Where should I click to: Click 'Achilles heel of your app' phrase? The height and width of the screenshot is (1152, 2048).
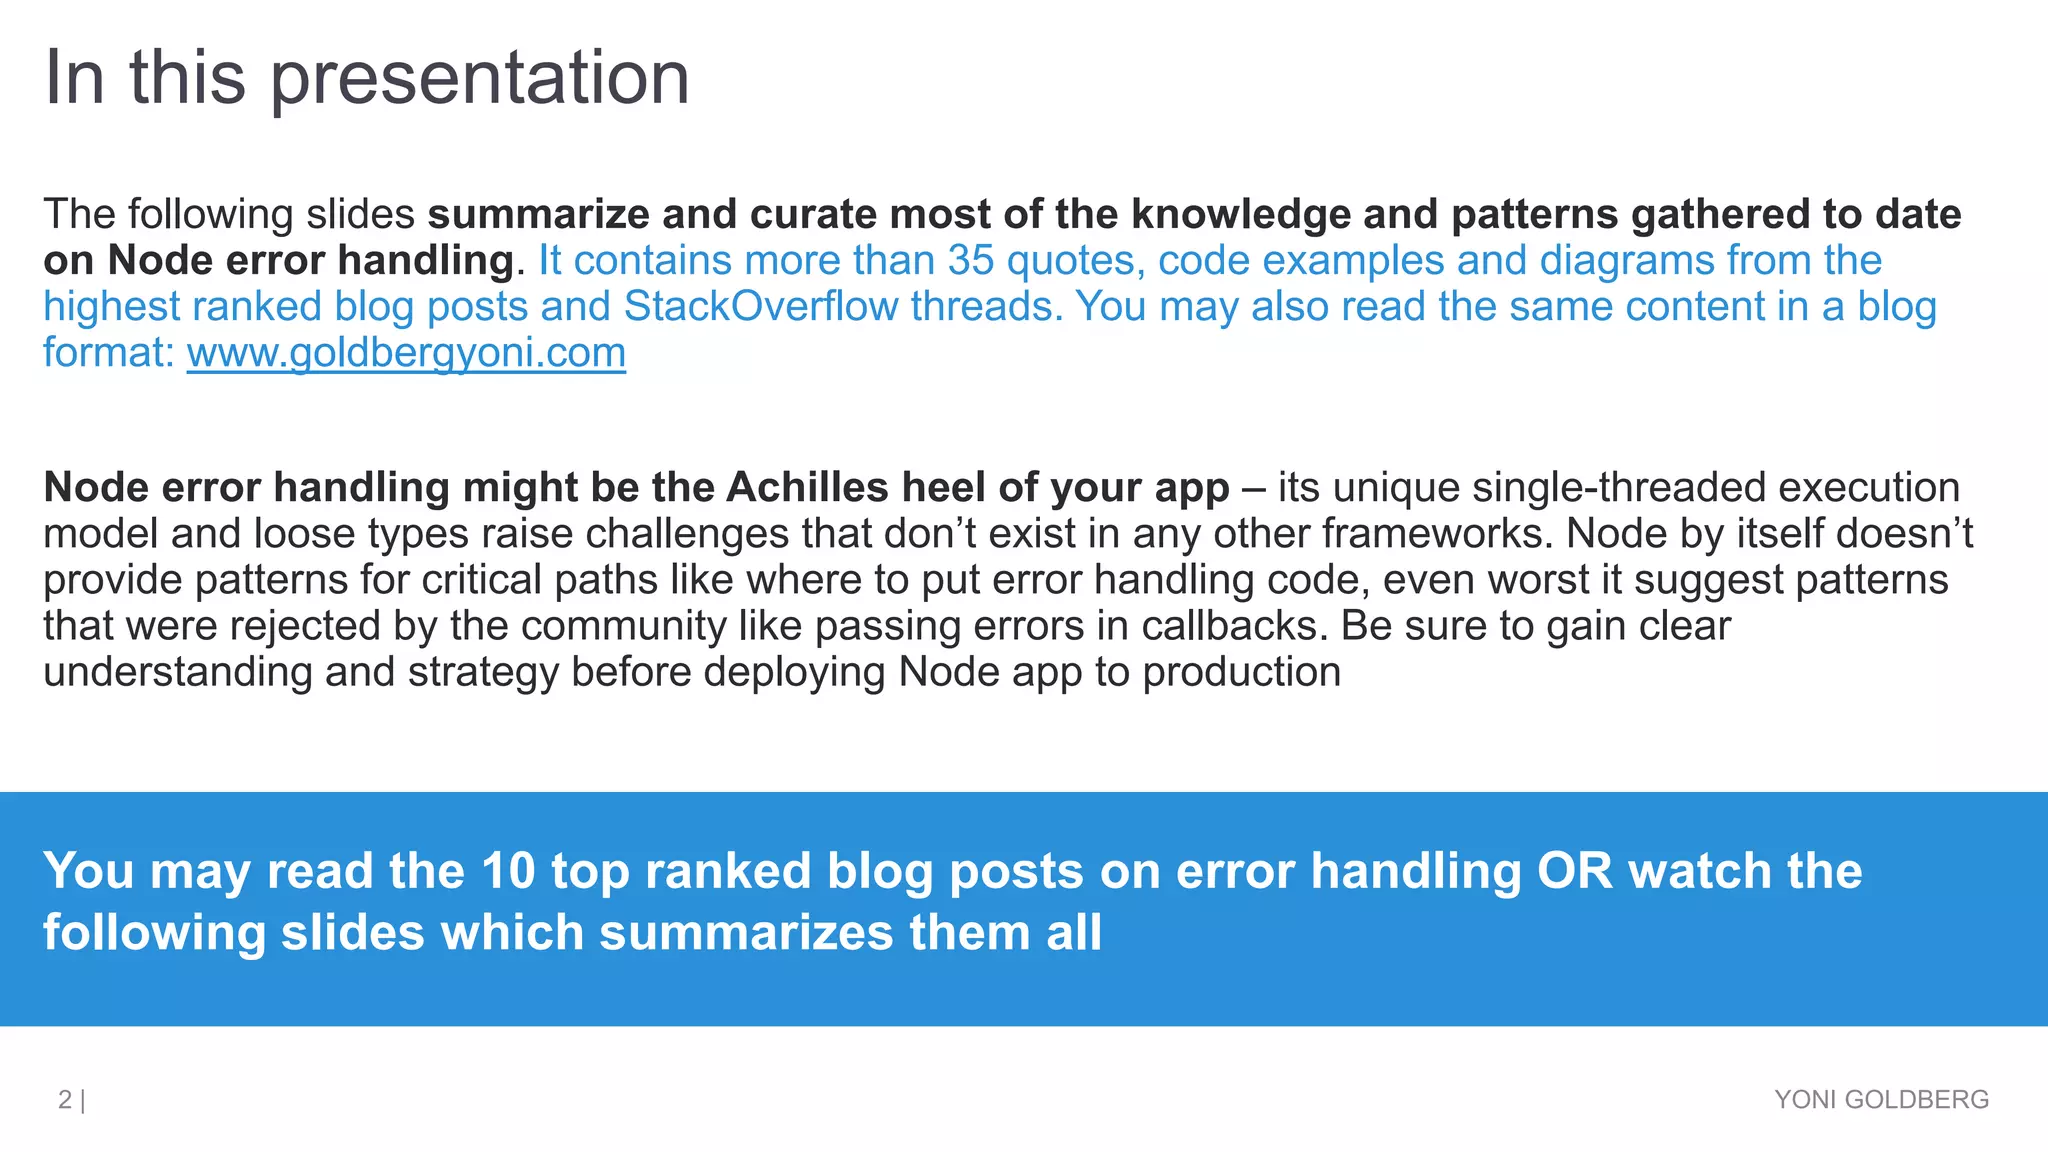978,488
